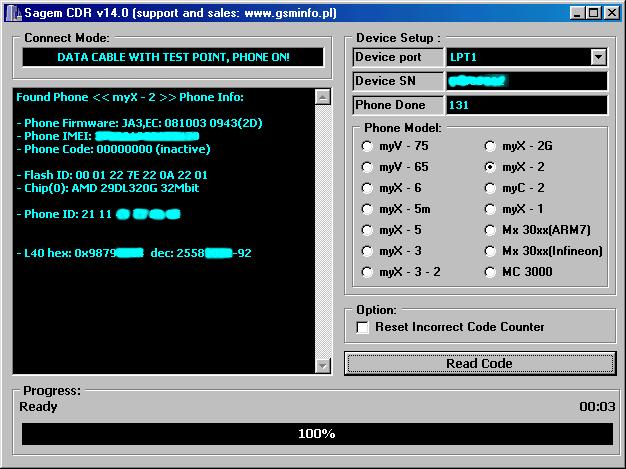Open the Device port LPT1 dropdown arrow
Viewport: 626px width, 469px height.
point(598,57)
